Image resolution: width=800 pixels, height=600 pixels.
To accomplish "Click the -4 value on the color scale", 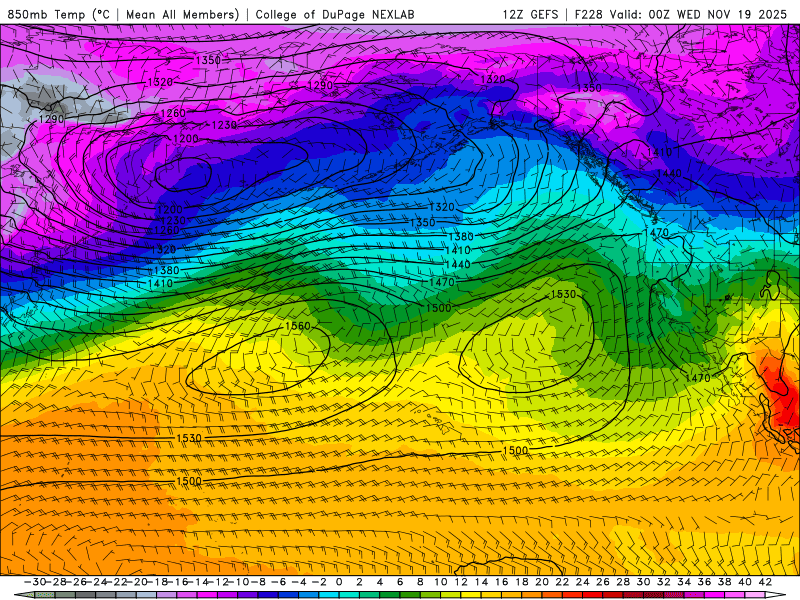I will (x=299, y=582).
